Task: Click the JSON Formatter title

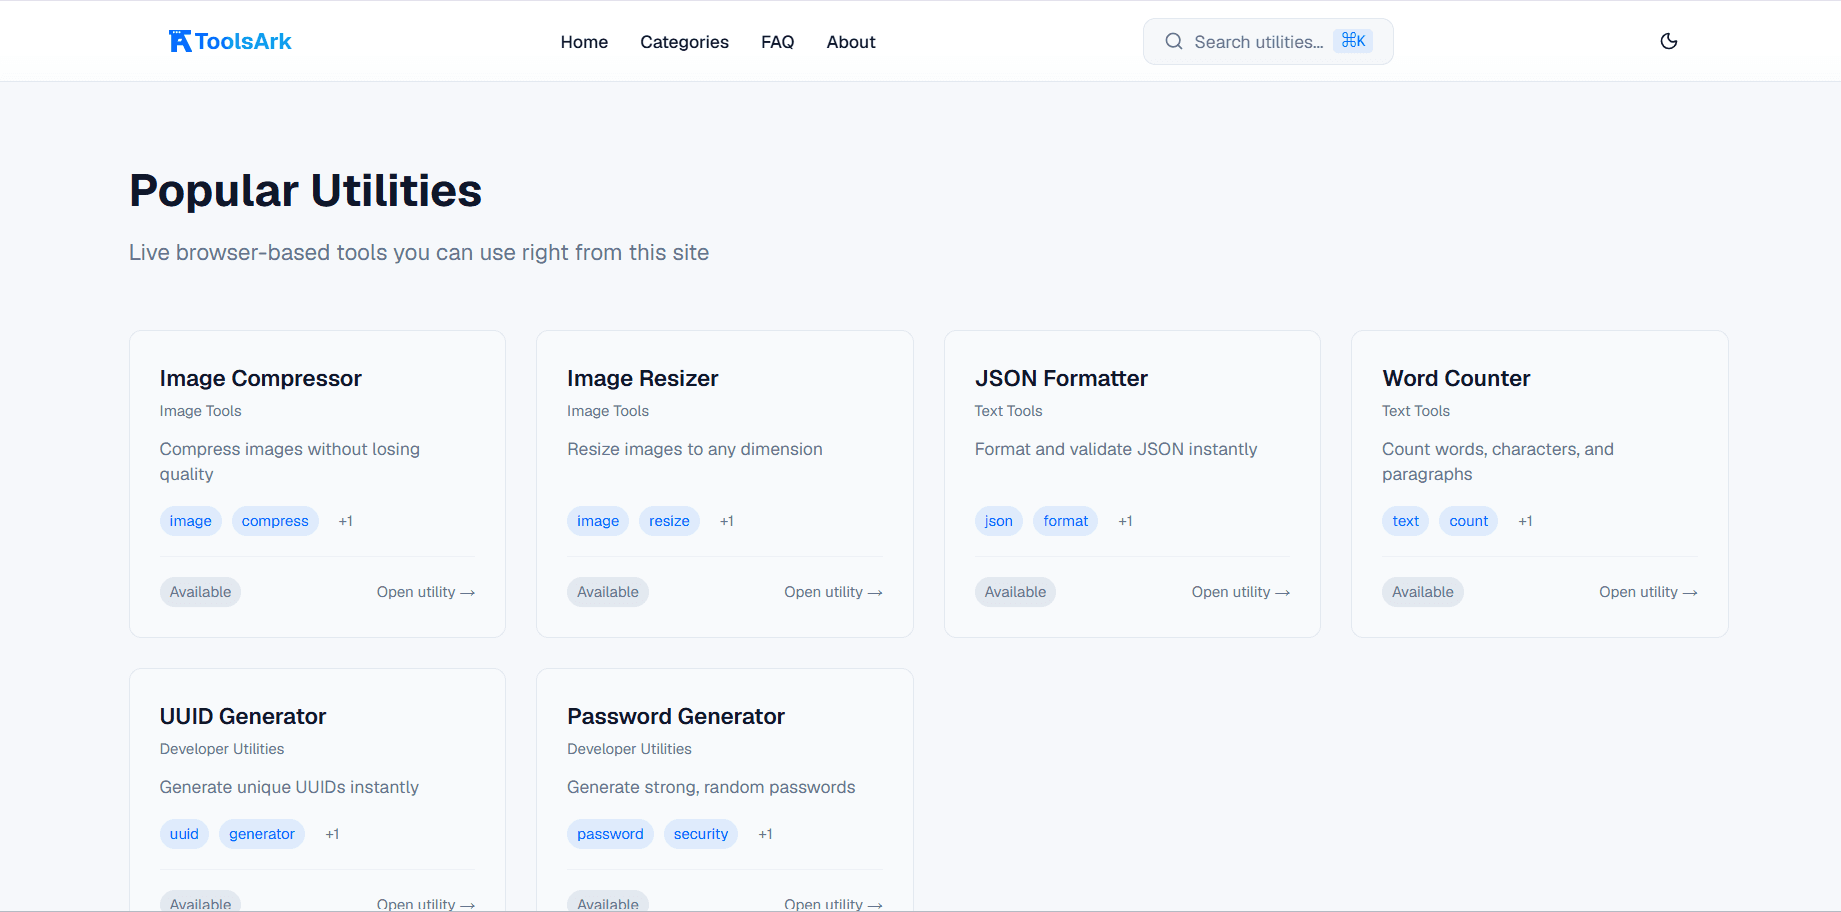Action: point(1061,378)
